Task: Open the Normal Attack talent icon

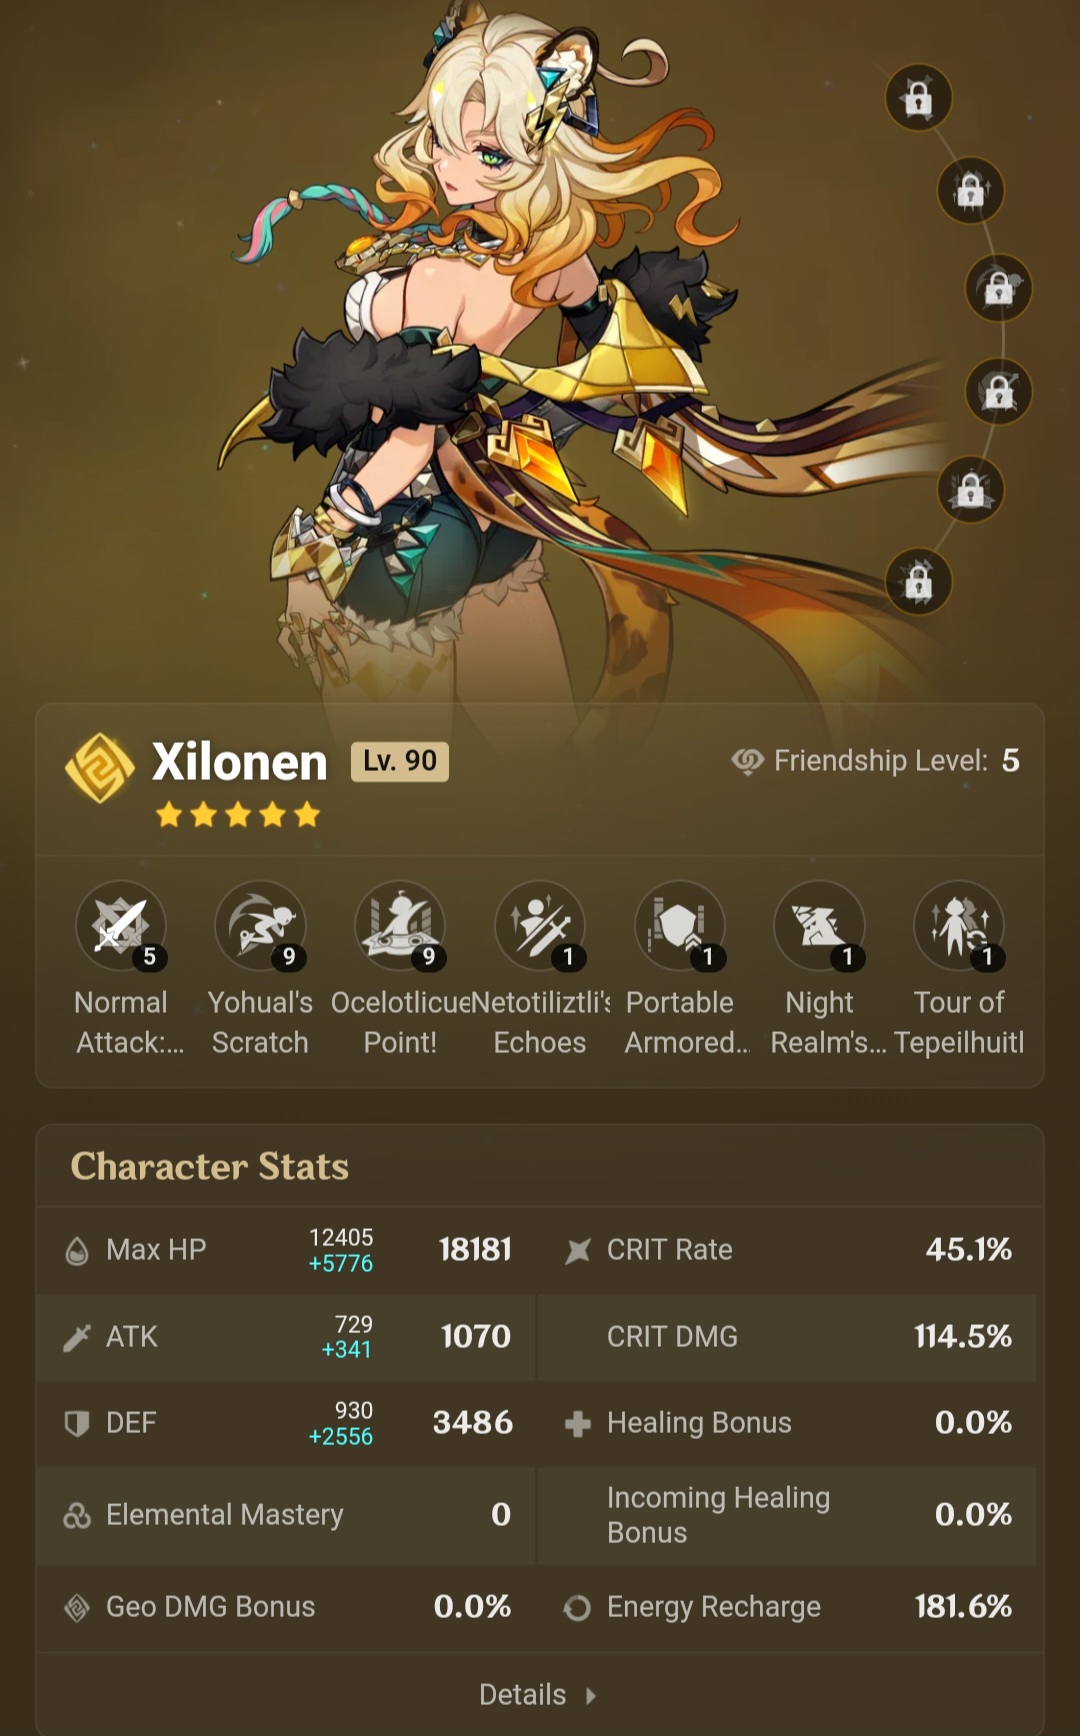Action: 121,926
